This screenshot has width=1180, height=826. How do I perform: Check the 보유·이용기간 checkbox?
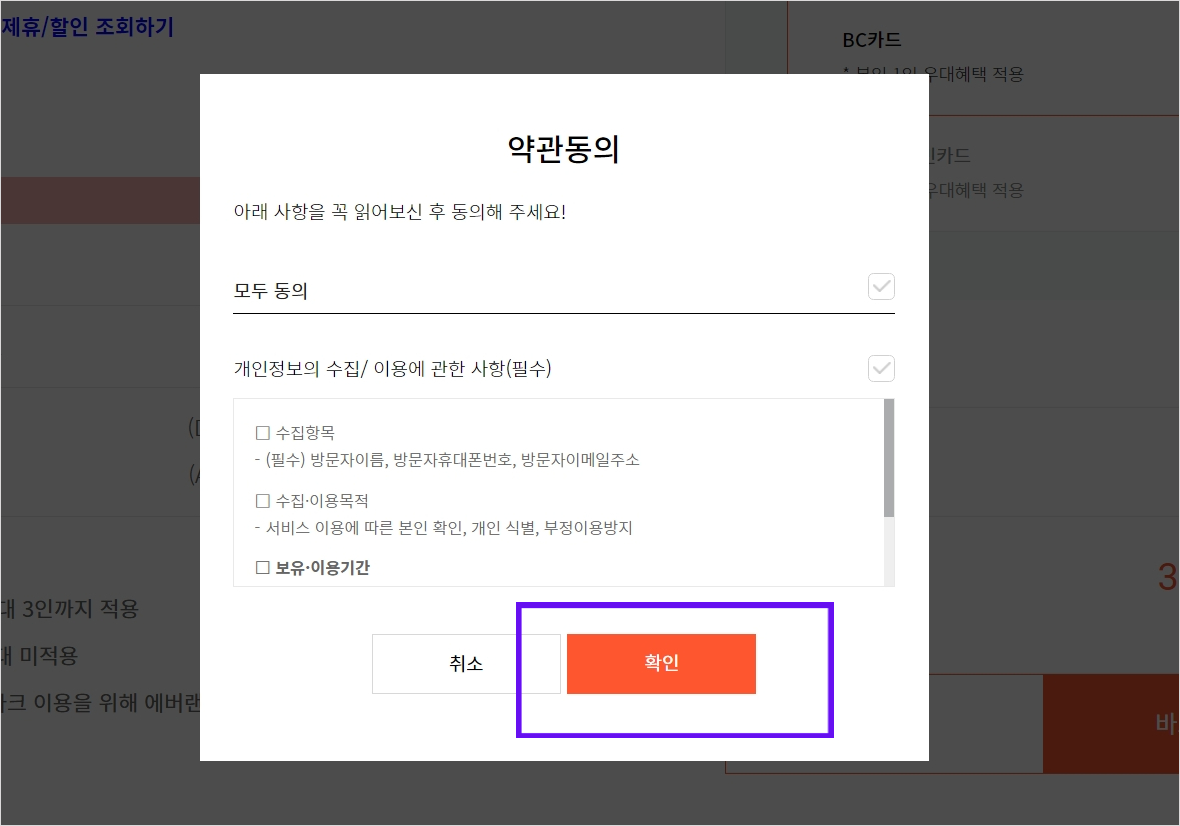point(263,567)
